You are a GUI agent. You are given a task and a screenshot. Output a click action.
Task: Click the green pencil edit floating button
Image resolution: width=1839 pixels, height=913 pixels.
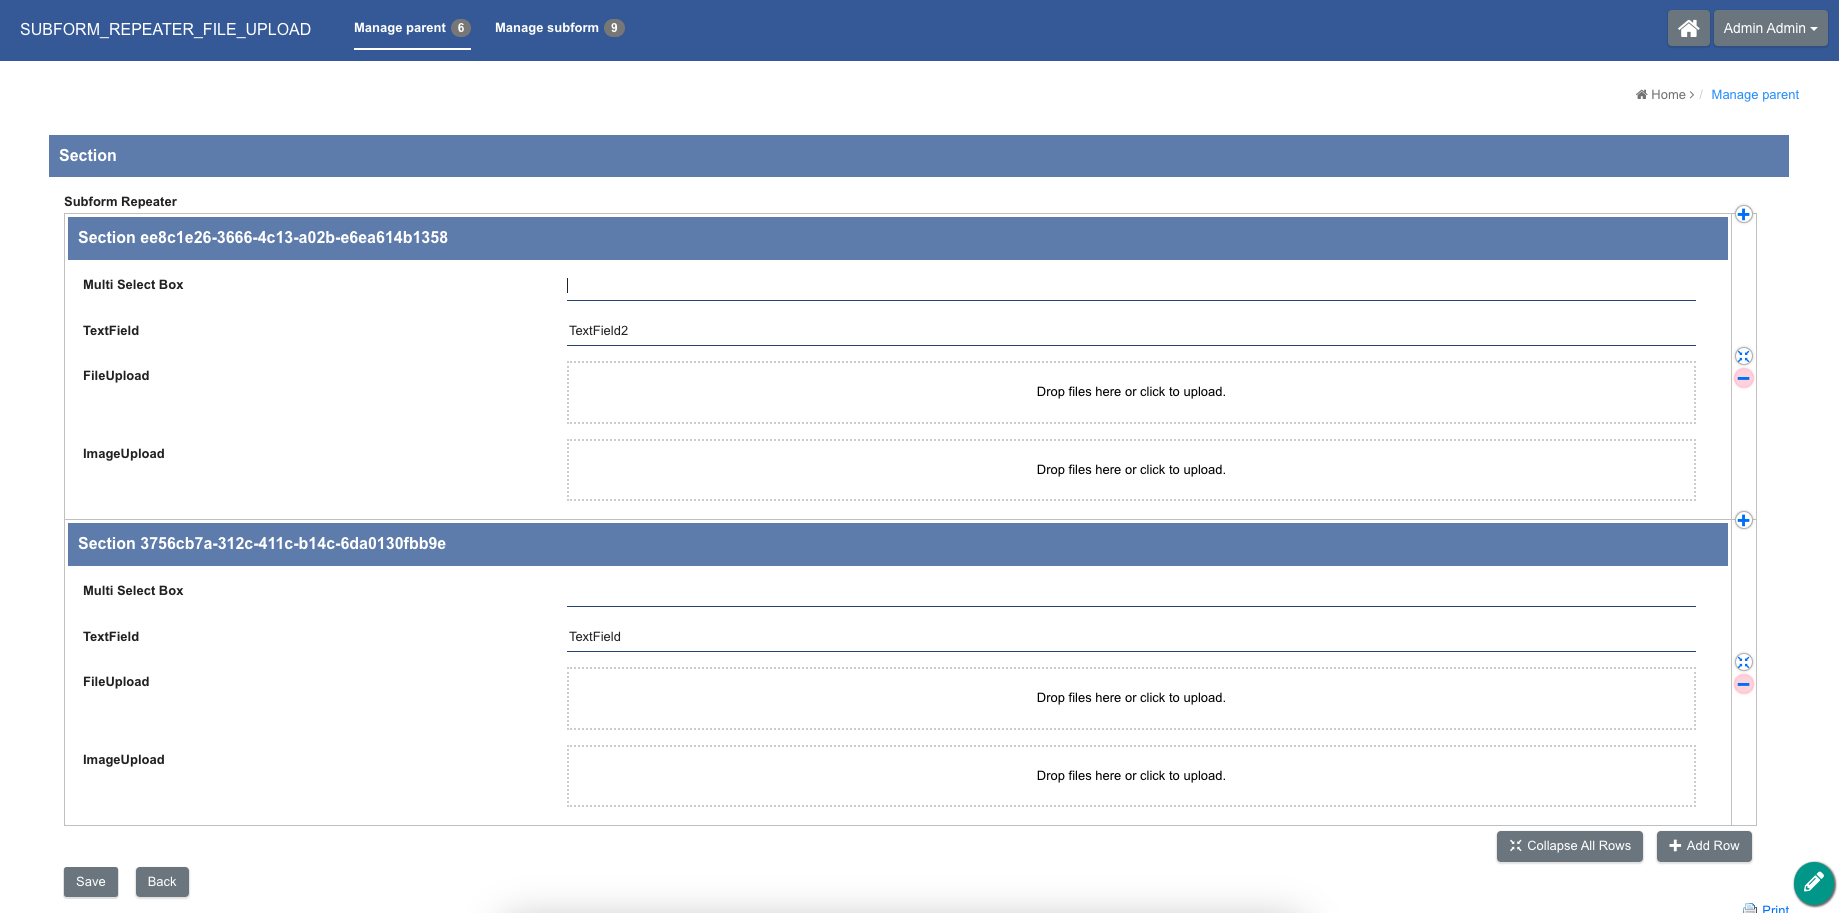[1814, 882]
